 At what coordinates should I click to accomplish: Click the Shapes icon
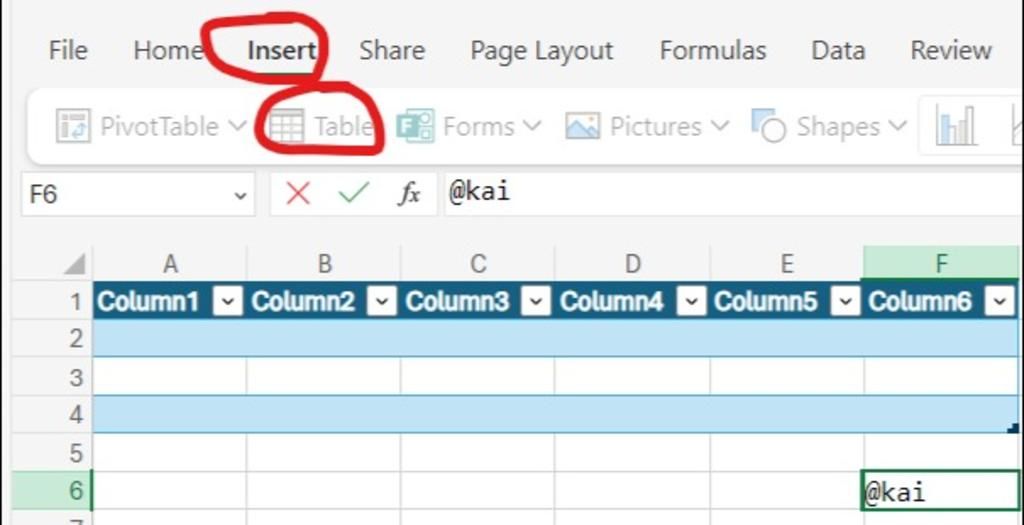coord(768,126)
